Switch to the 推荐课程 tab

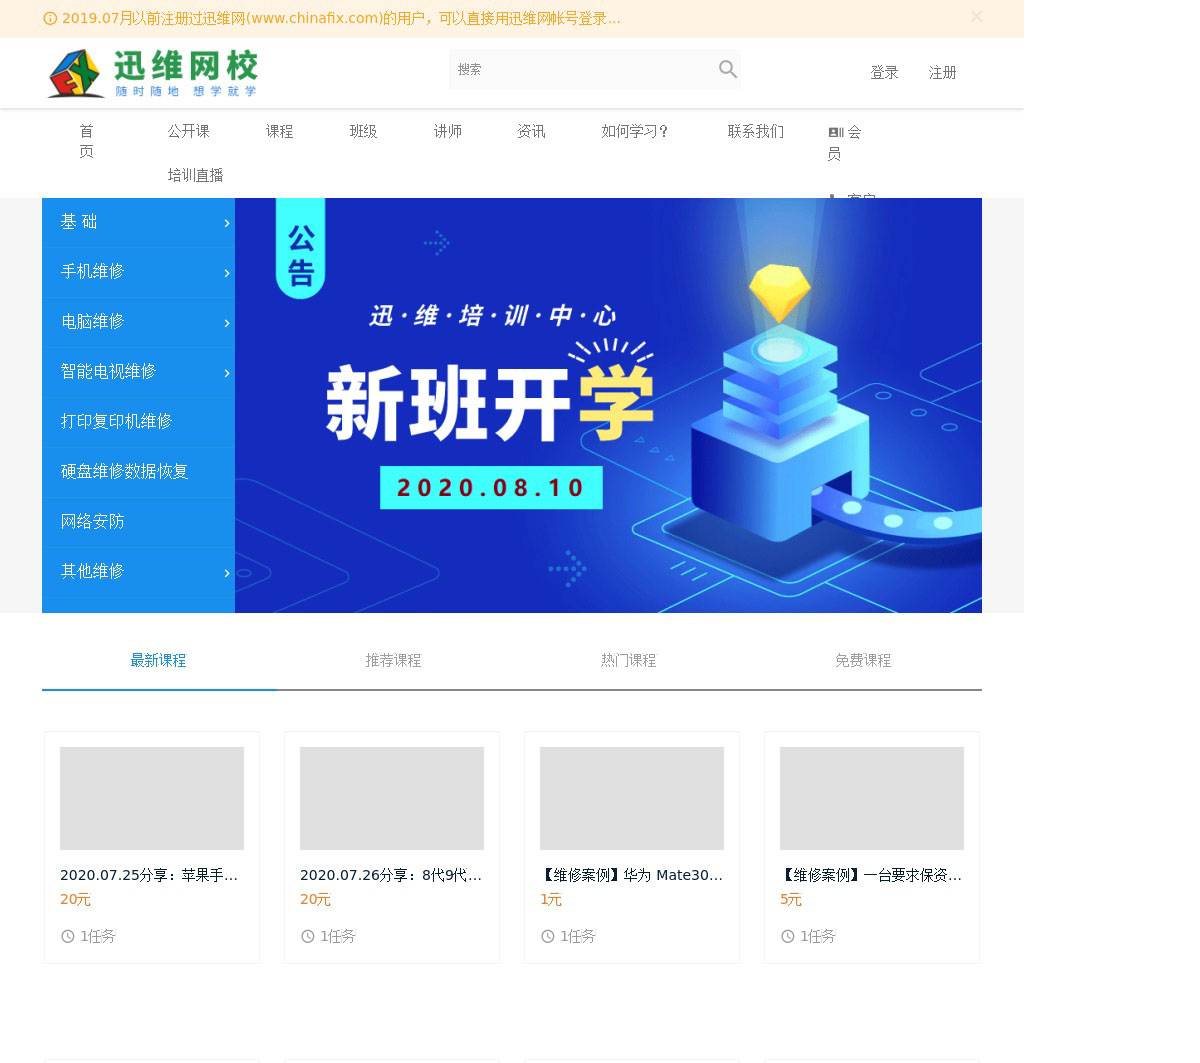[x=394, y=660]
